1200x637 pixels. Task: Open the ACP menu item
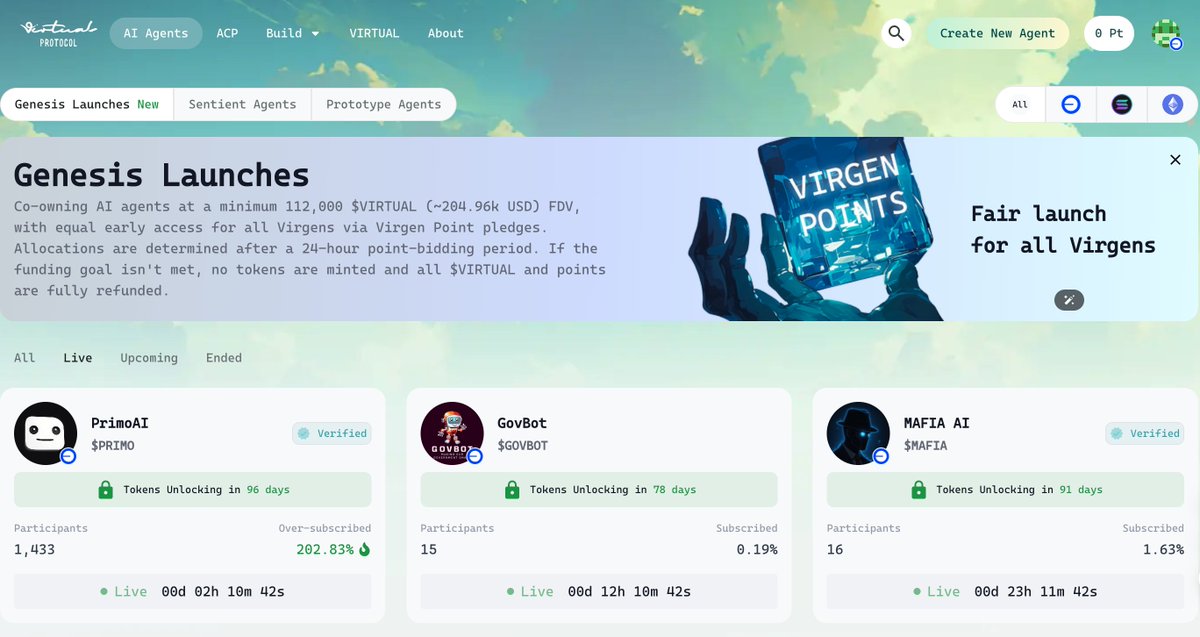coord(227,33)
